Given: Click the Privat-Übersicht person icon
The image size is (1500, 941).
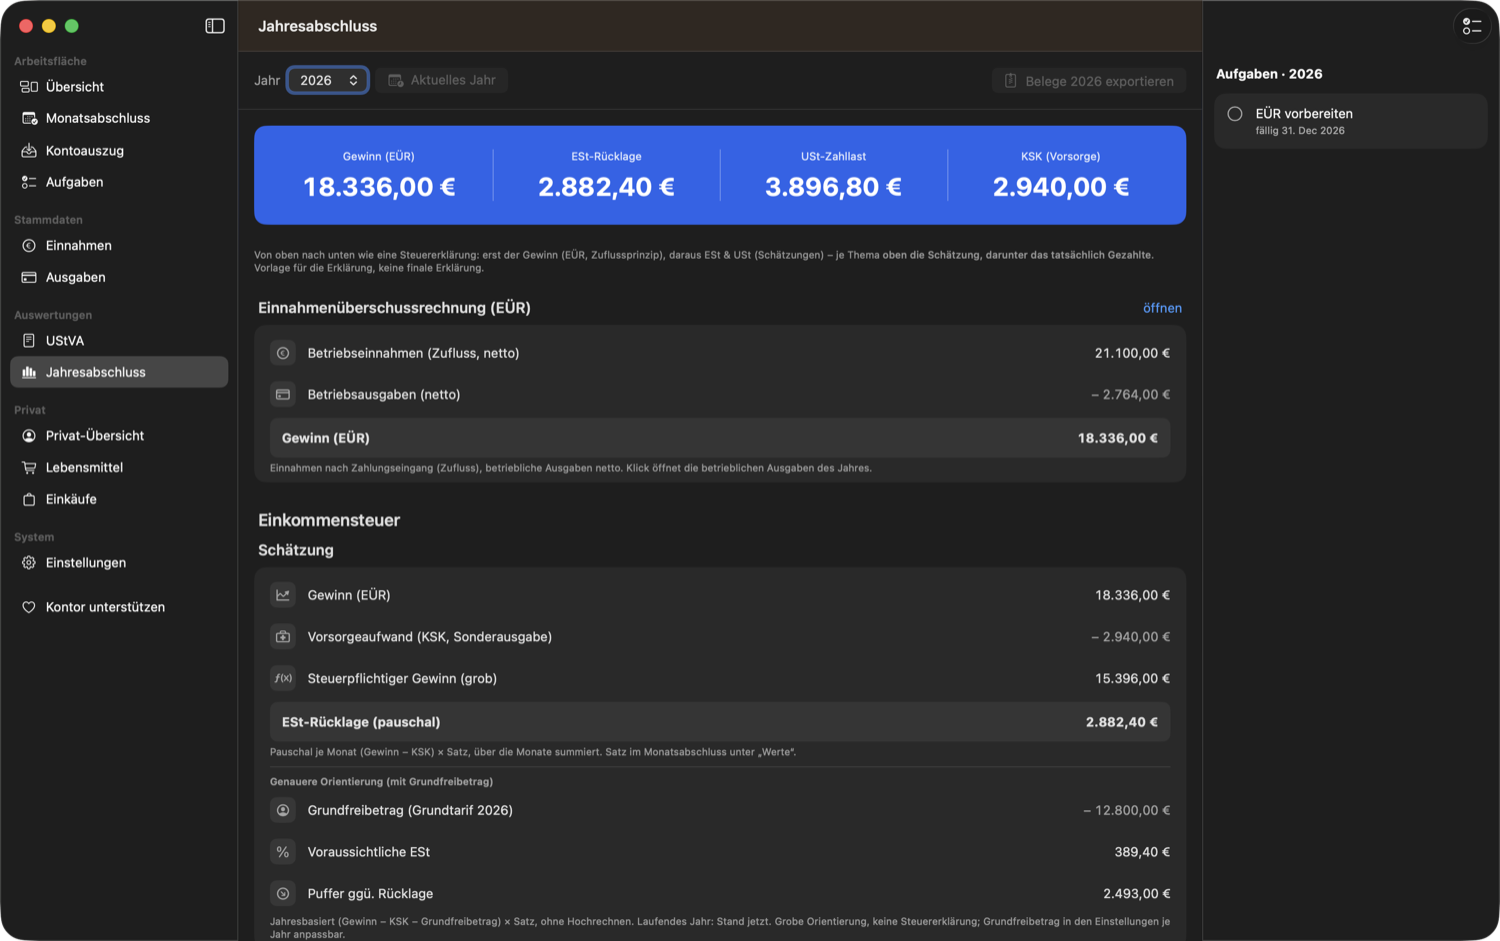Looking at the screenshot, I should click(29, 436).
